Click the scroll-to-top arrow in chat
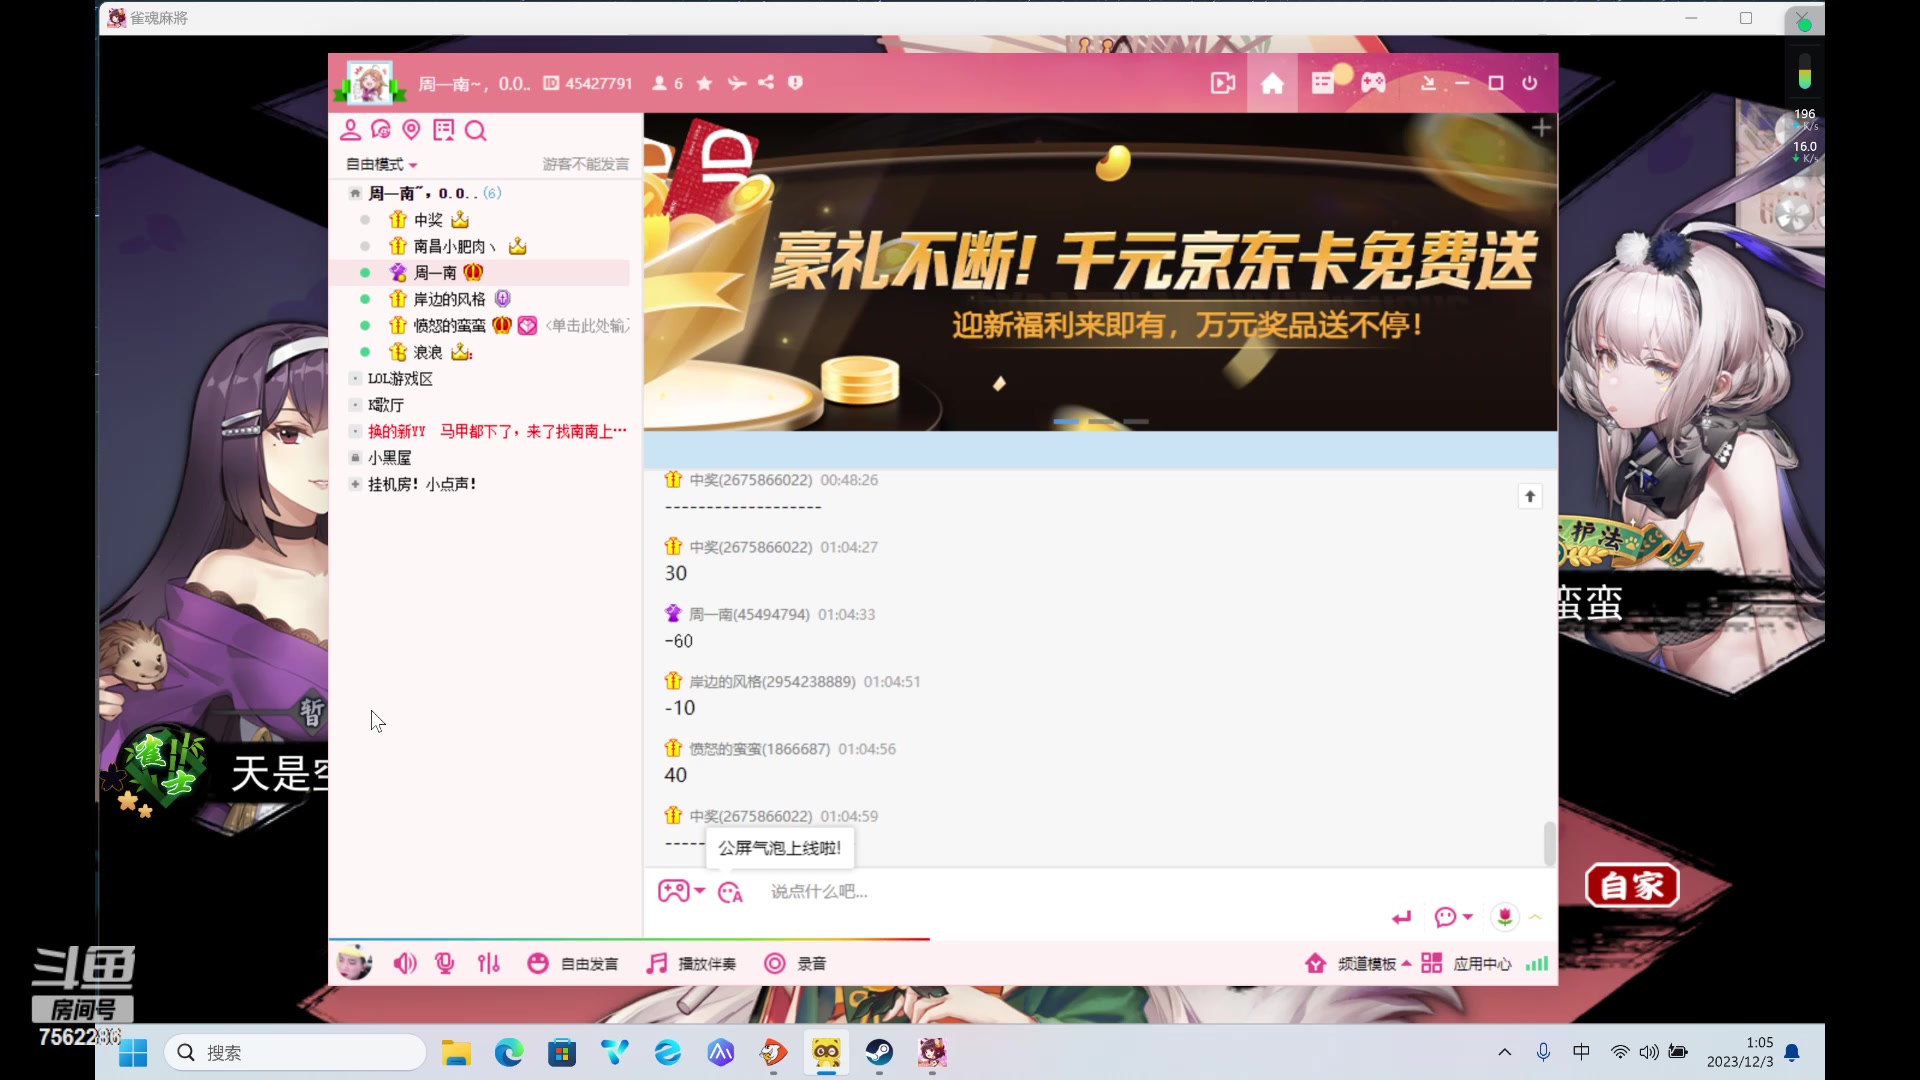The width and height of the screenshot is (1920, 1080). [x=1530, y=497]
